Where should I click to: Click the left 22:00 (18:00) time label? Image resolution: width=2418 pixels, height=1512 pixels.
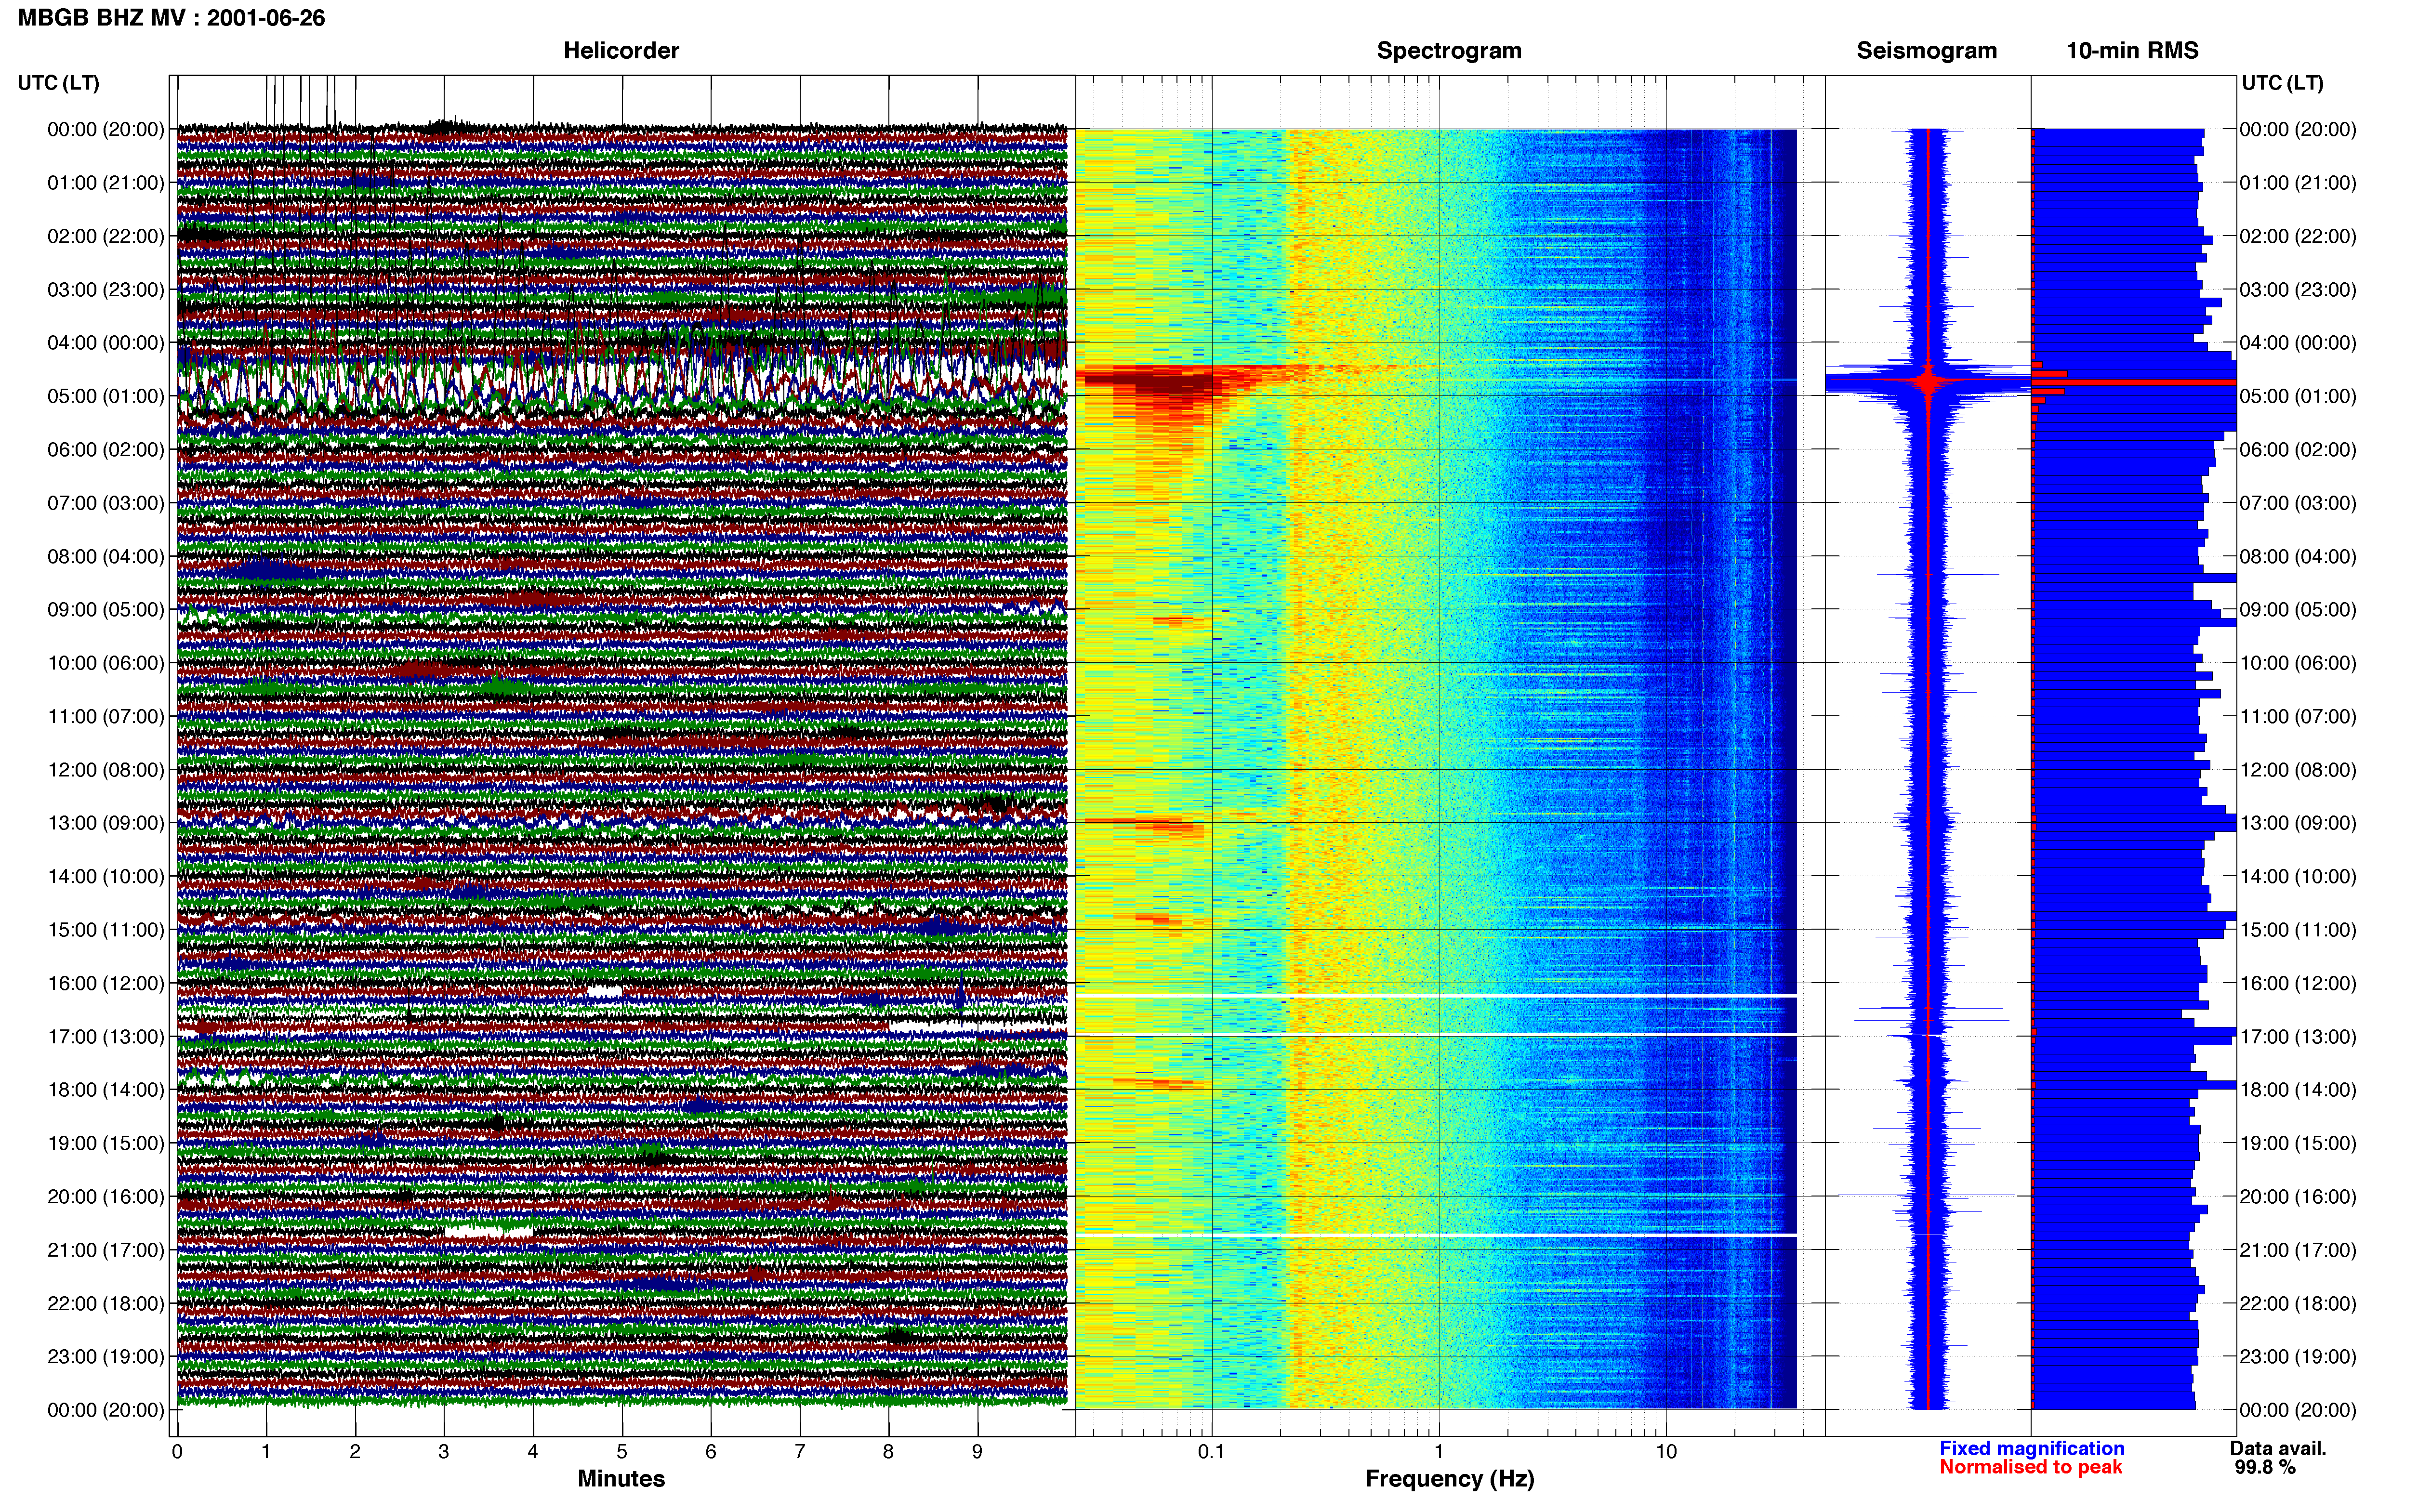[106, 1304]
